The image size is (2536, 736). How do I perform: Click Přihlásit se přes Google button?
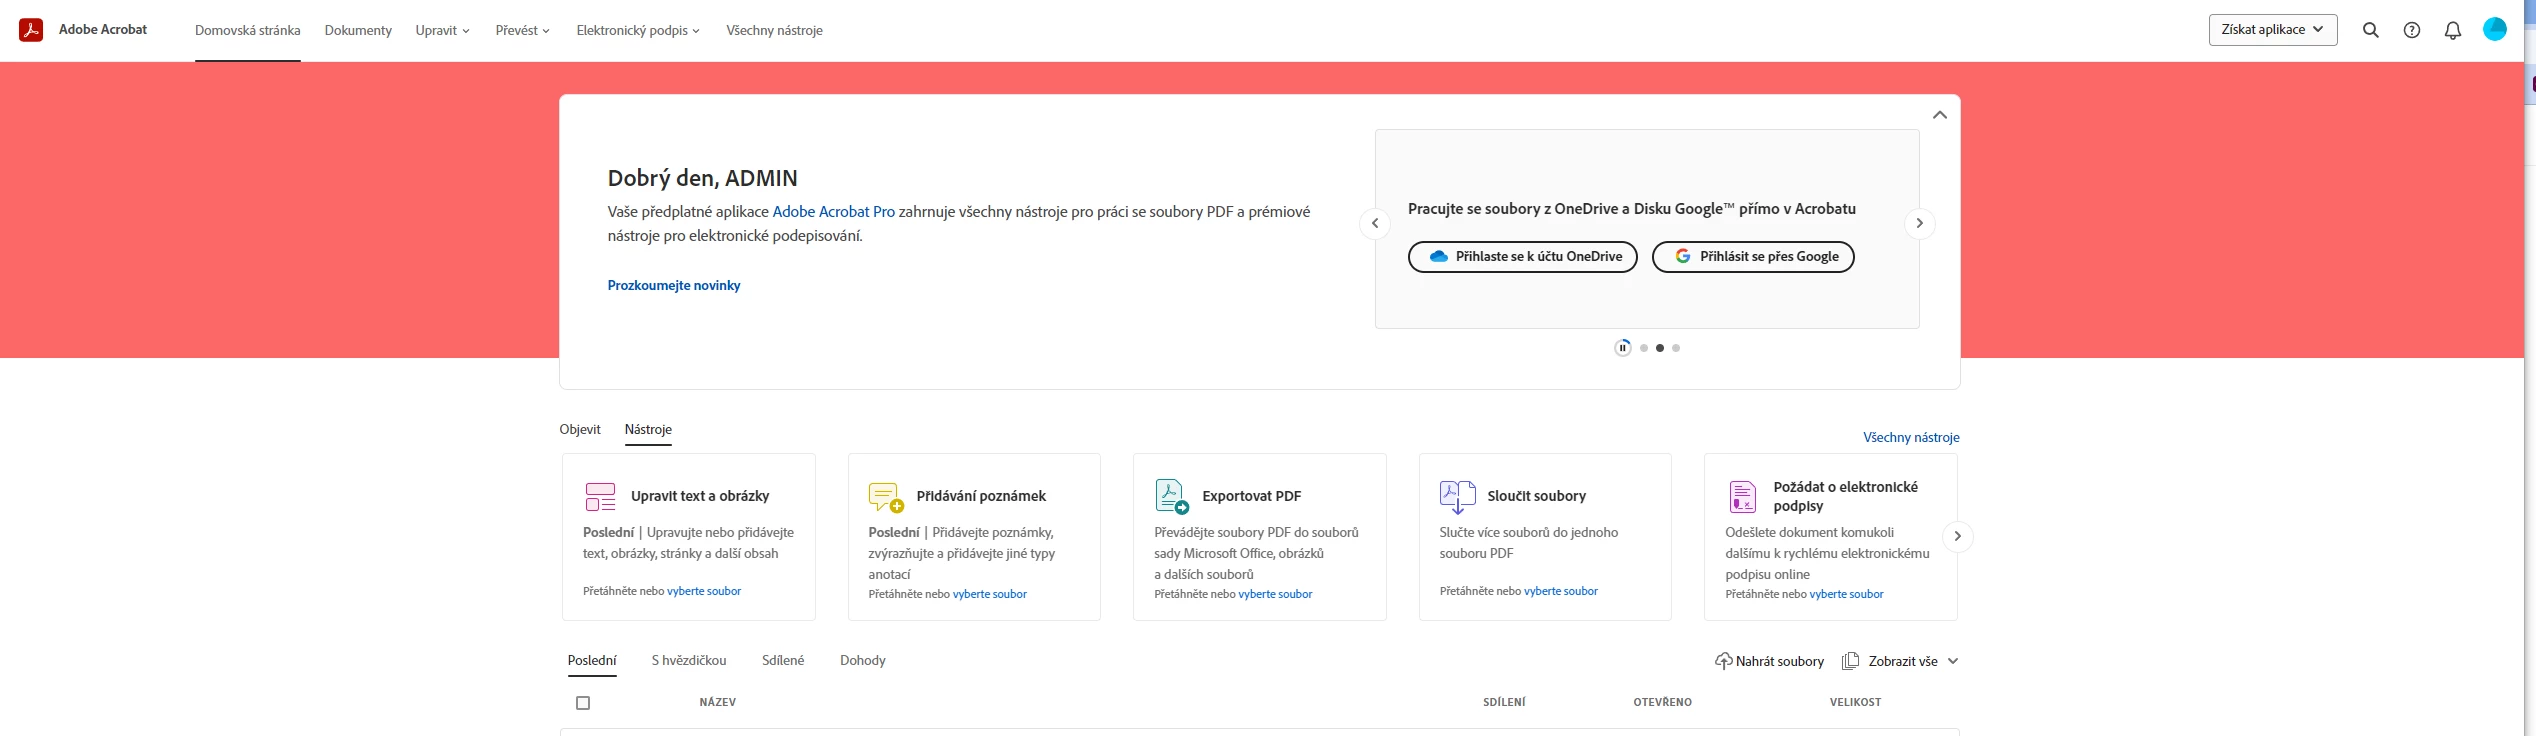click(x=1753, y=257)
